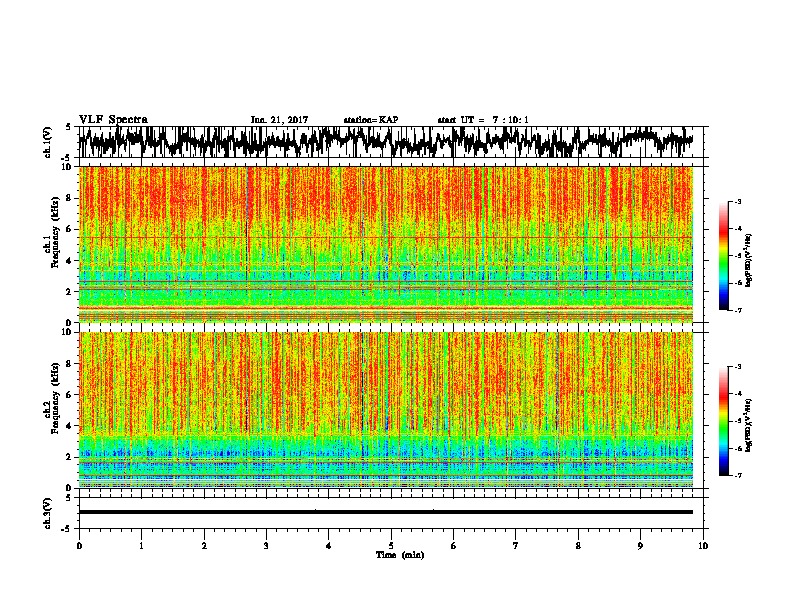Viewport: 792px width, 612px height.
Task: Click the time axis tick "2"
Action: pos(204,546)
